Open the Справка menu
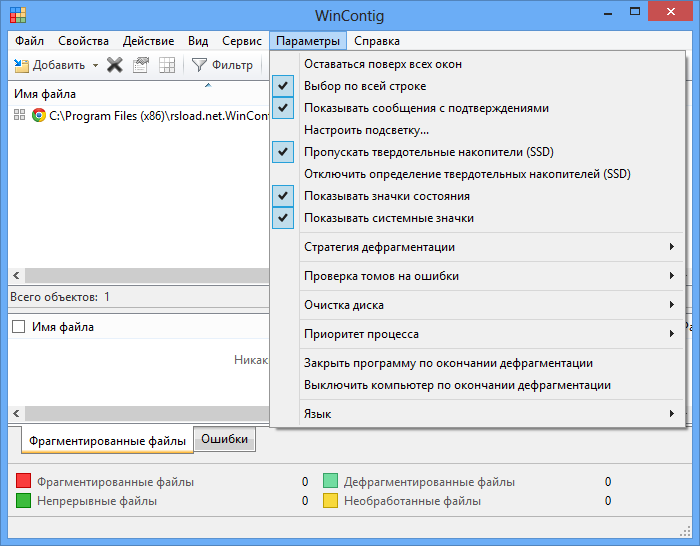Screen dimensions: 700x546 (x=377, y=41)
